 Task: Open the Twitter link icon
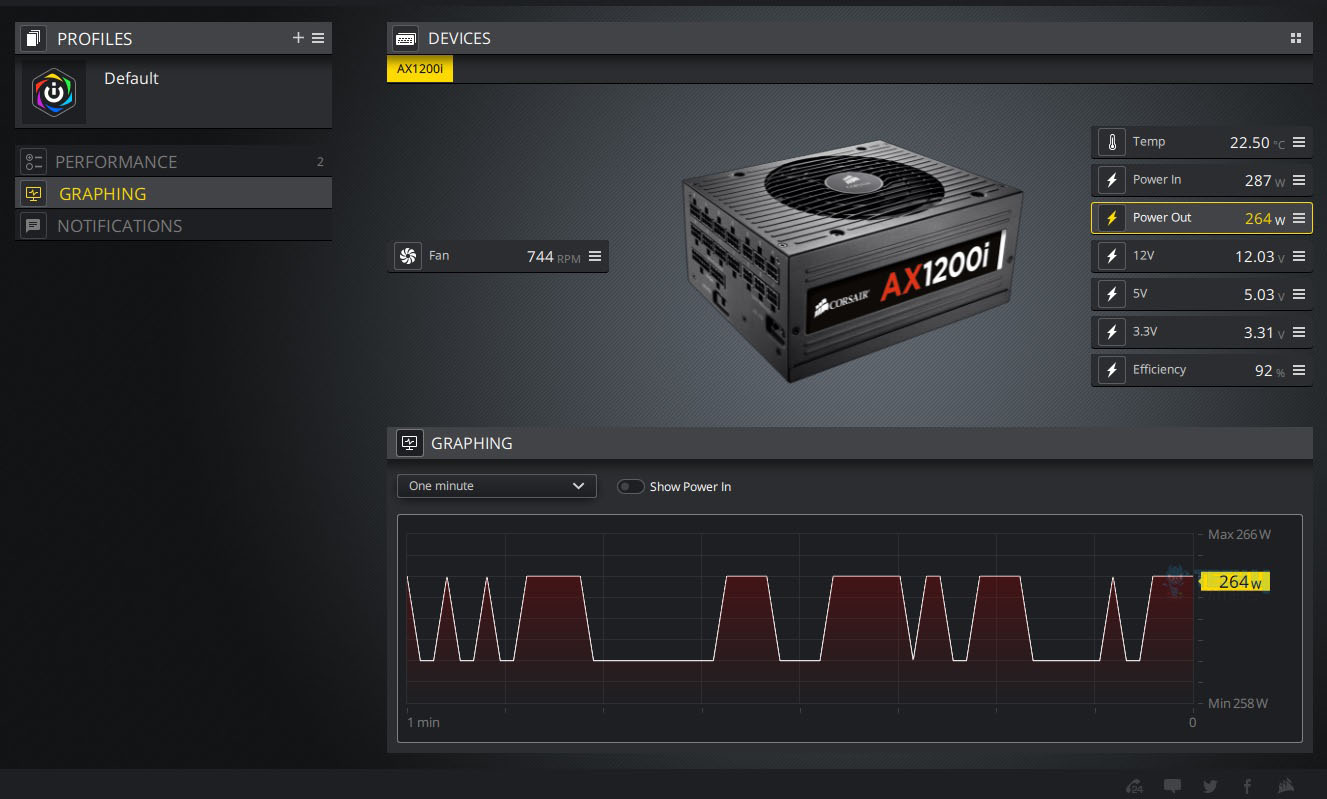(x=1210, y=786)
